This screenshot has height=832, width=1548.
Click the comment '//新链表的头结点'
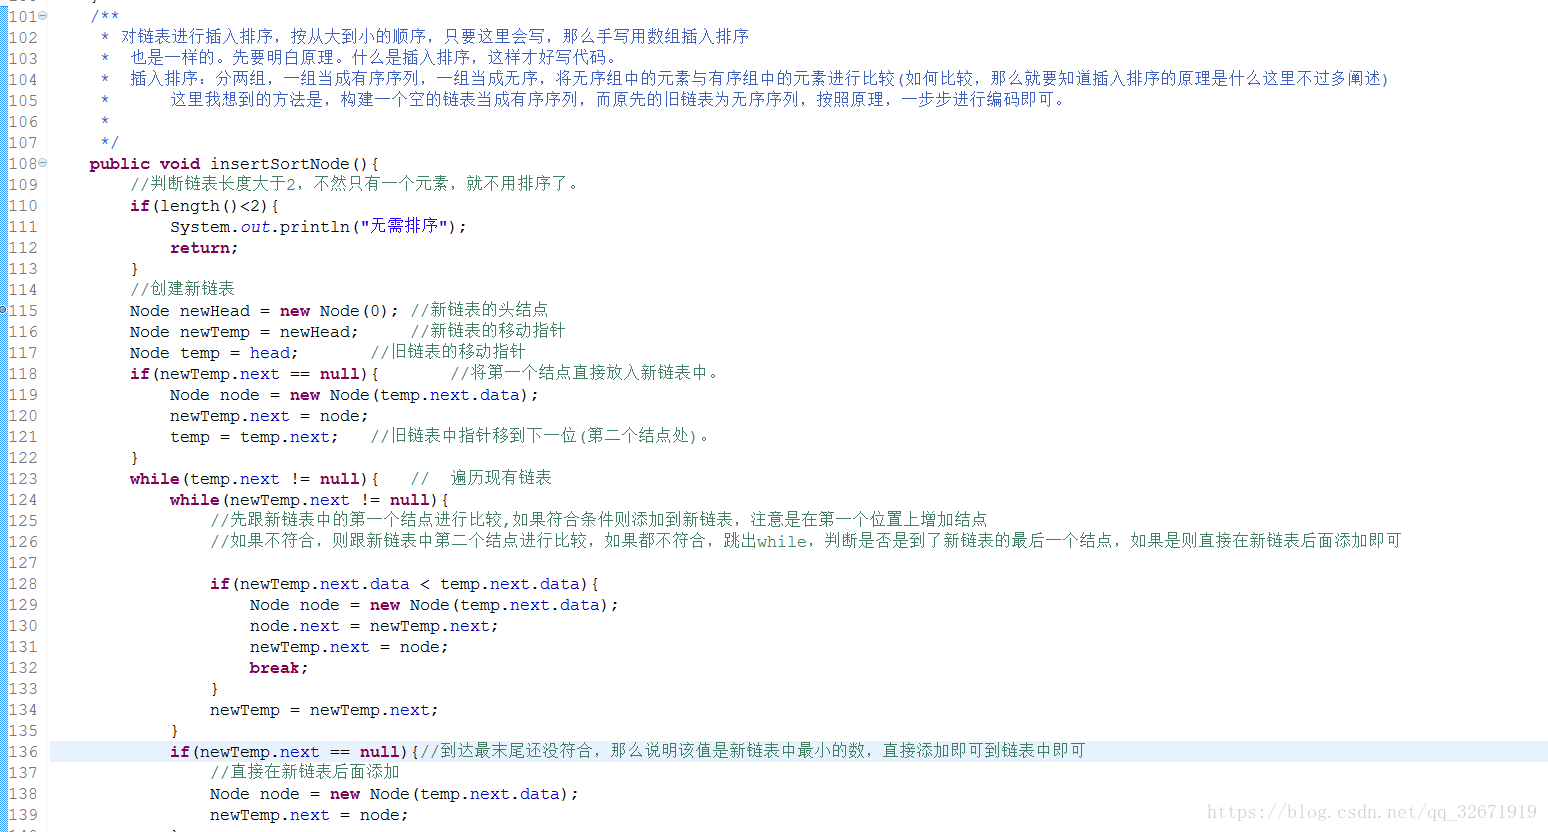pos(479,310)
